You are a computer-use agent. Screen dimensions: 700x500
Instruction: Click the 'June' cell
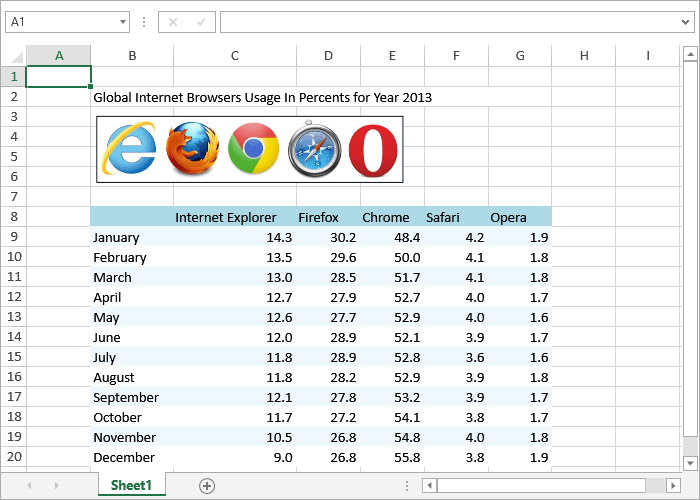pos(132,337)
